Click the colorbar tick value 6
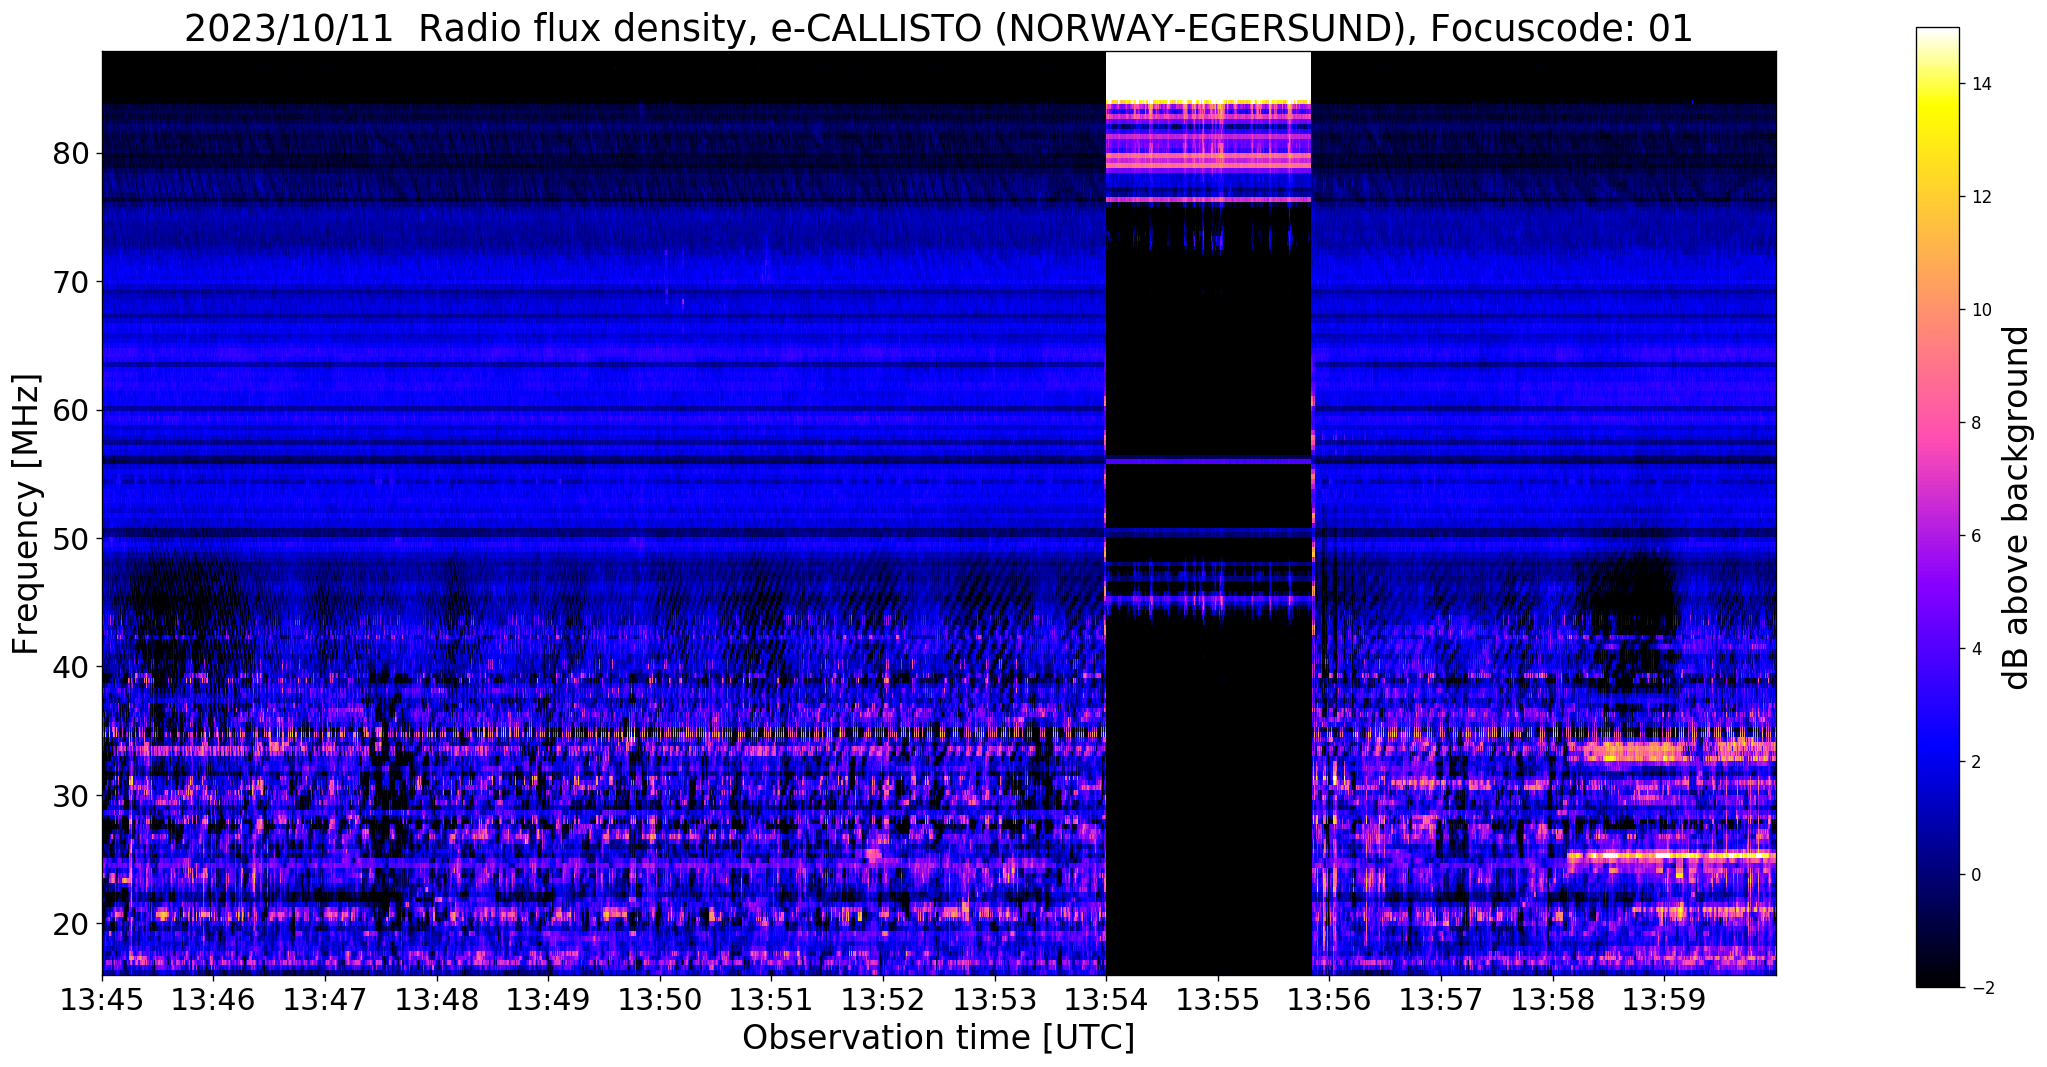This screenshot has height=1067, width=2047. [1976, 536]
